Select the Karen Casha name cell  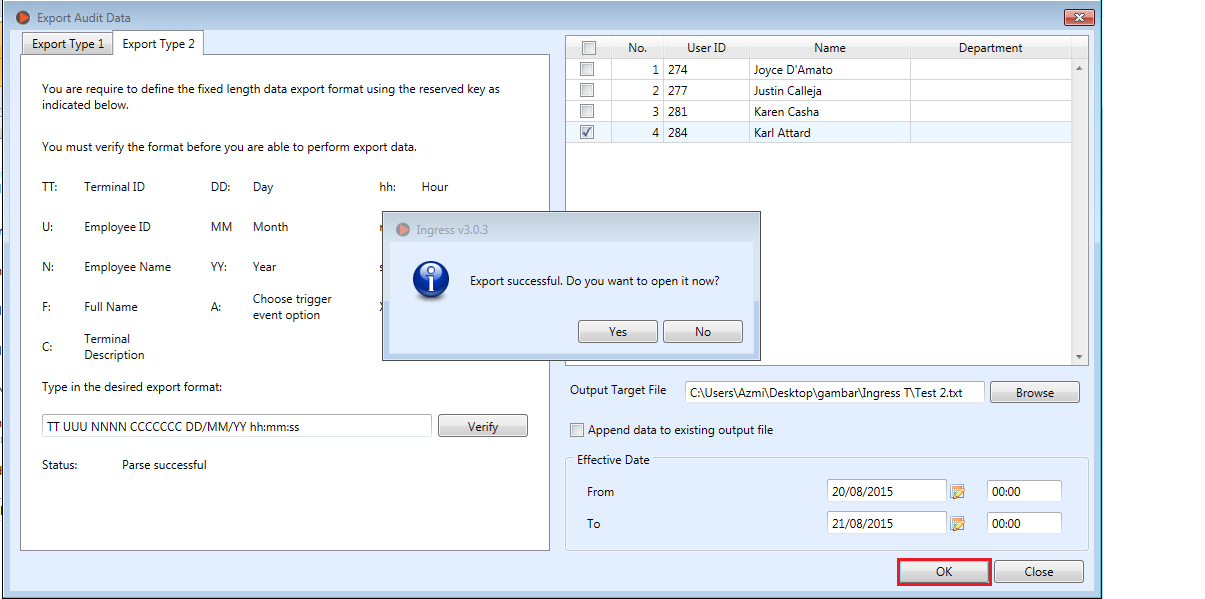pyautogui.click(x=830, y=111)
